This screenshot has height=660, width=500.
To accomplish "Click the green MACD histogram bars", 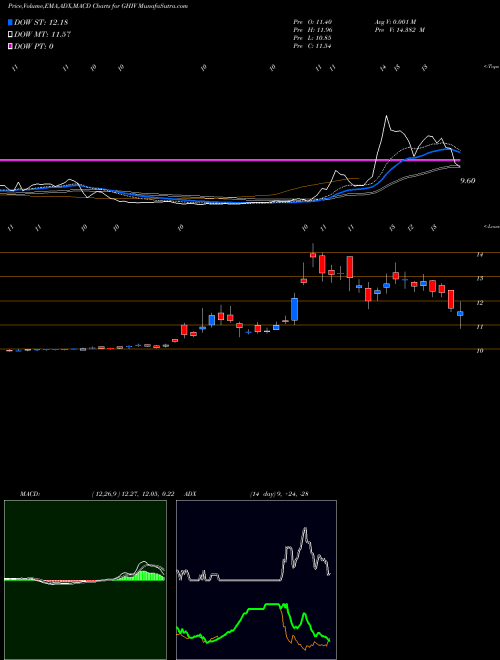I will (144, 575).
